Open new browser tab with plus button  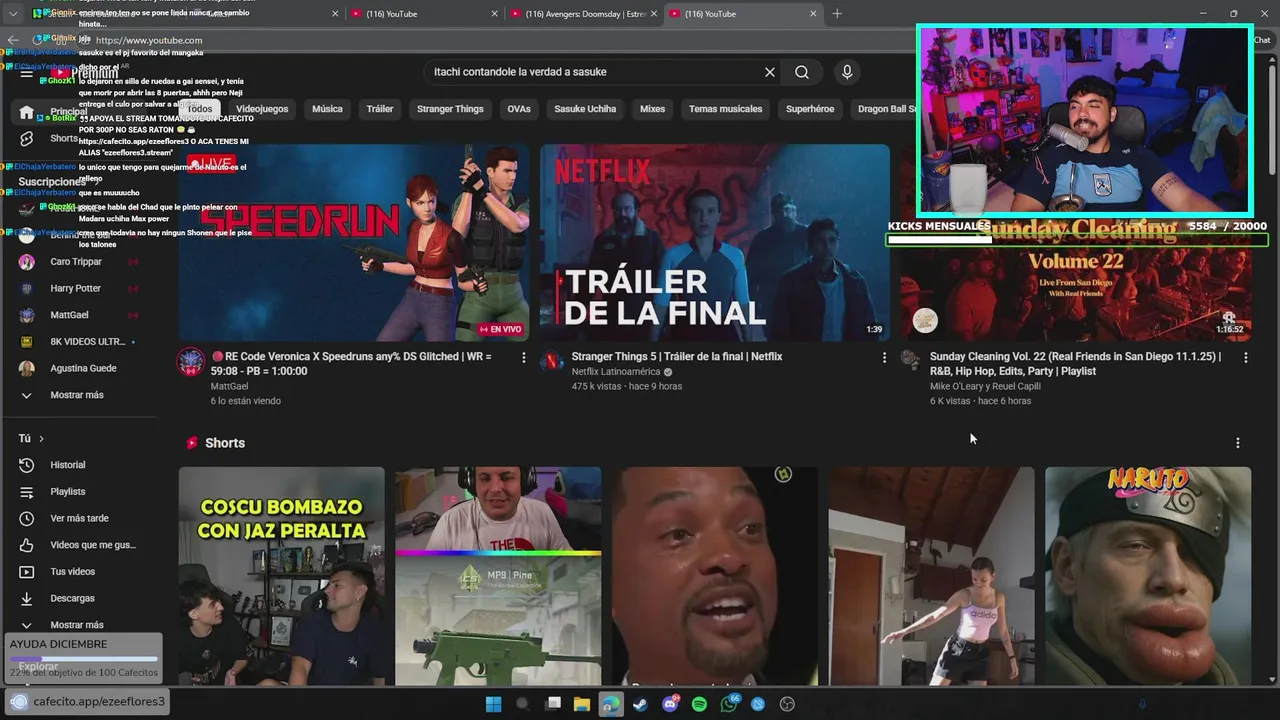pos(837,14)
